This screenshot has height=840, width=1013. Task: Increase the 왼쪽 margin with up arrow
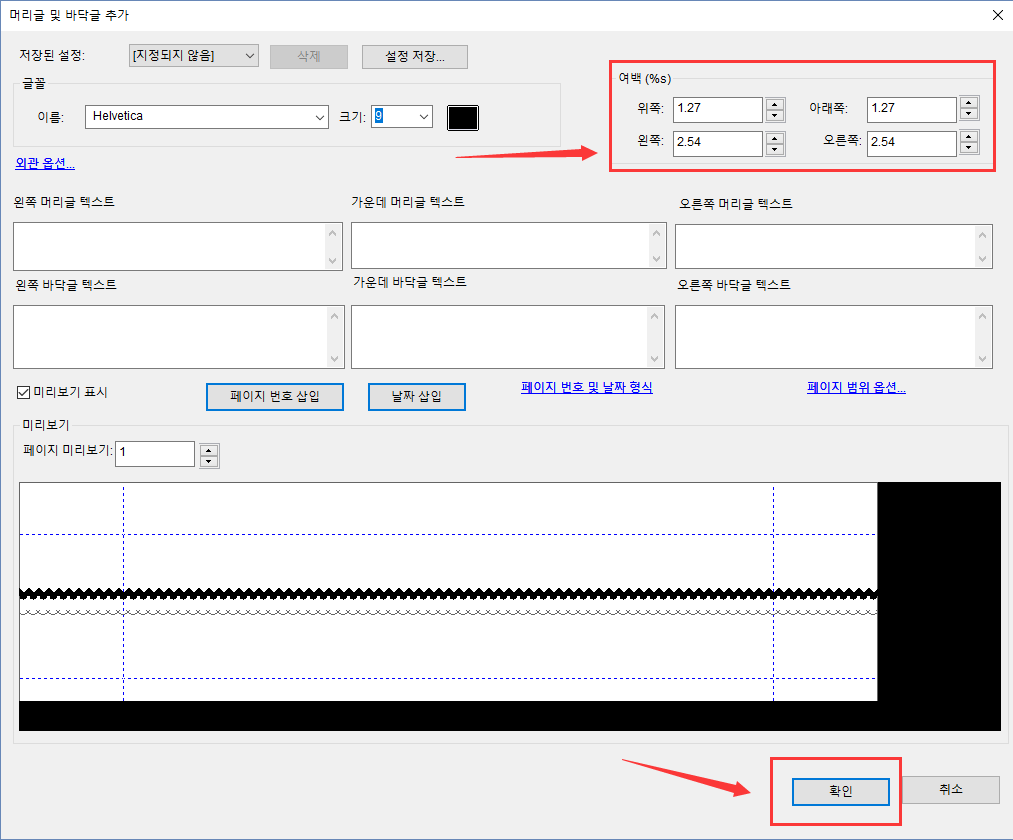click(x=775, y=138)
